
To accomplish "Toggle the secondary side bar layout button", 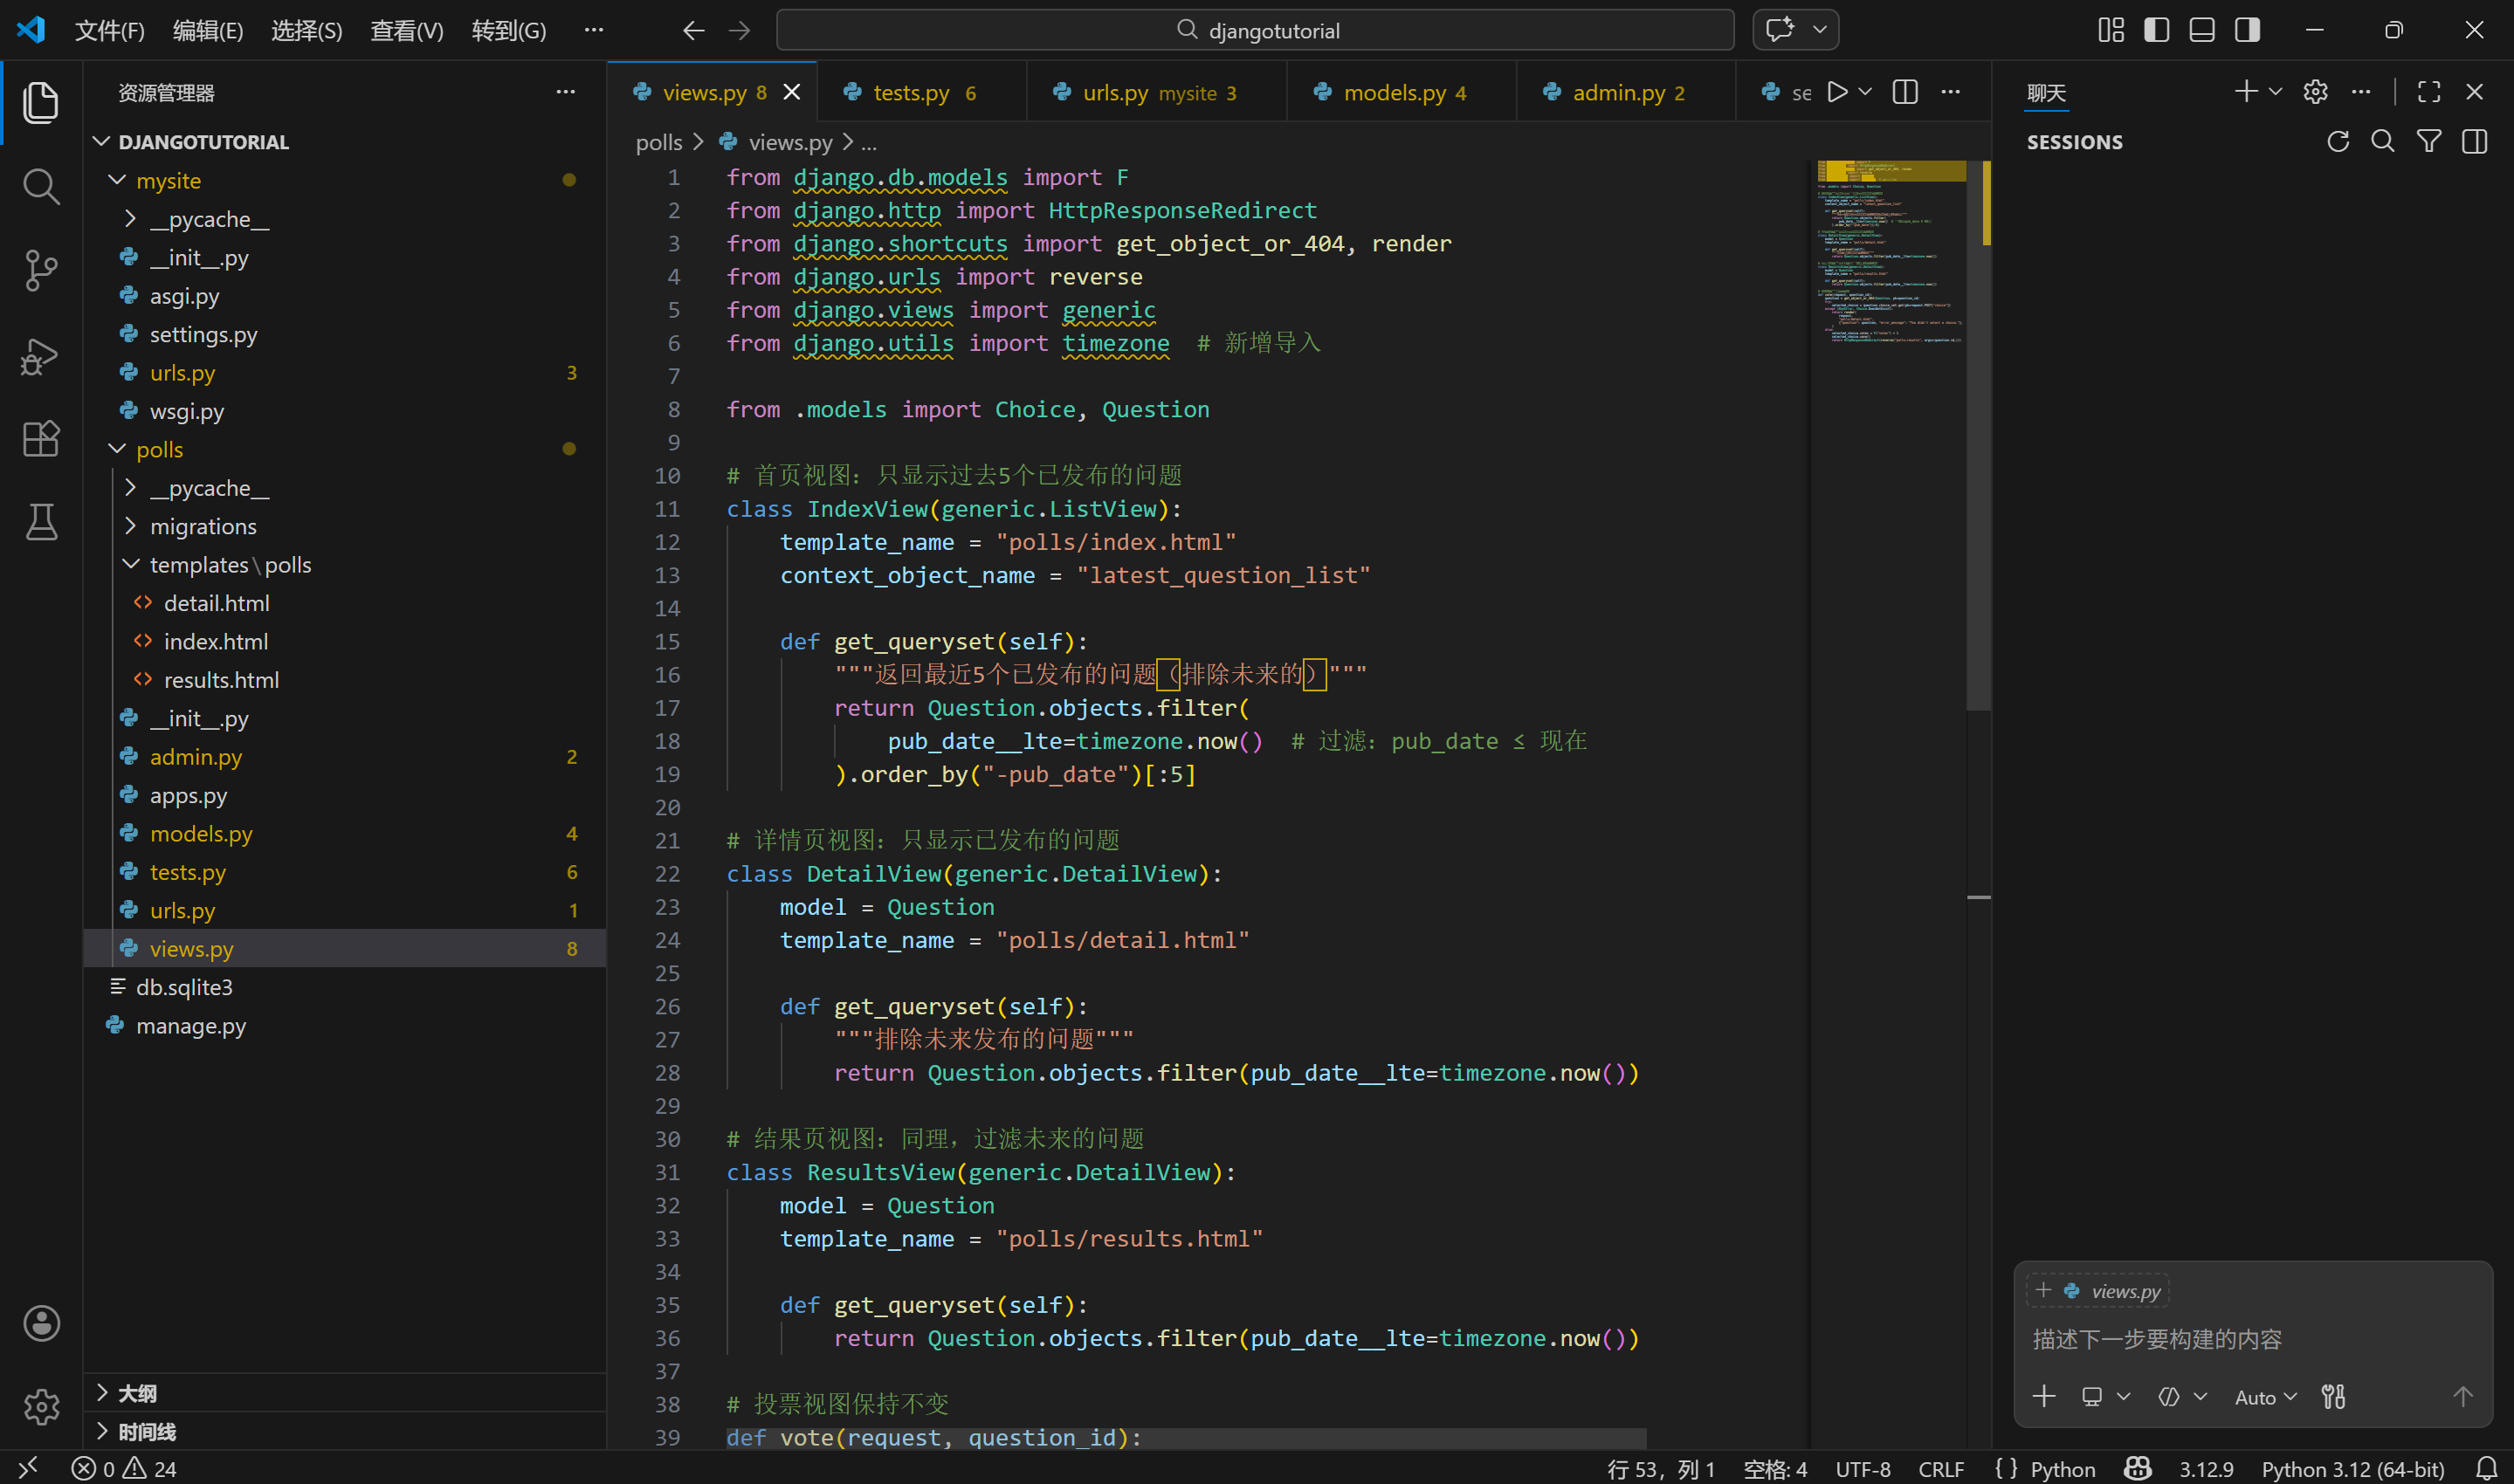I will 2247,30.
